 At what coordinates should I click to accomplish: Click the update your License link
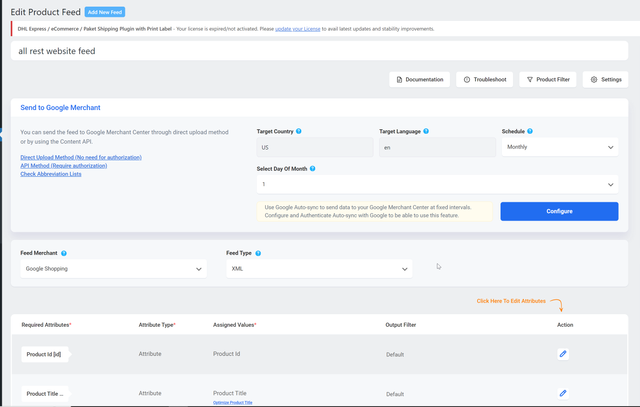298,29
